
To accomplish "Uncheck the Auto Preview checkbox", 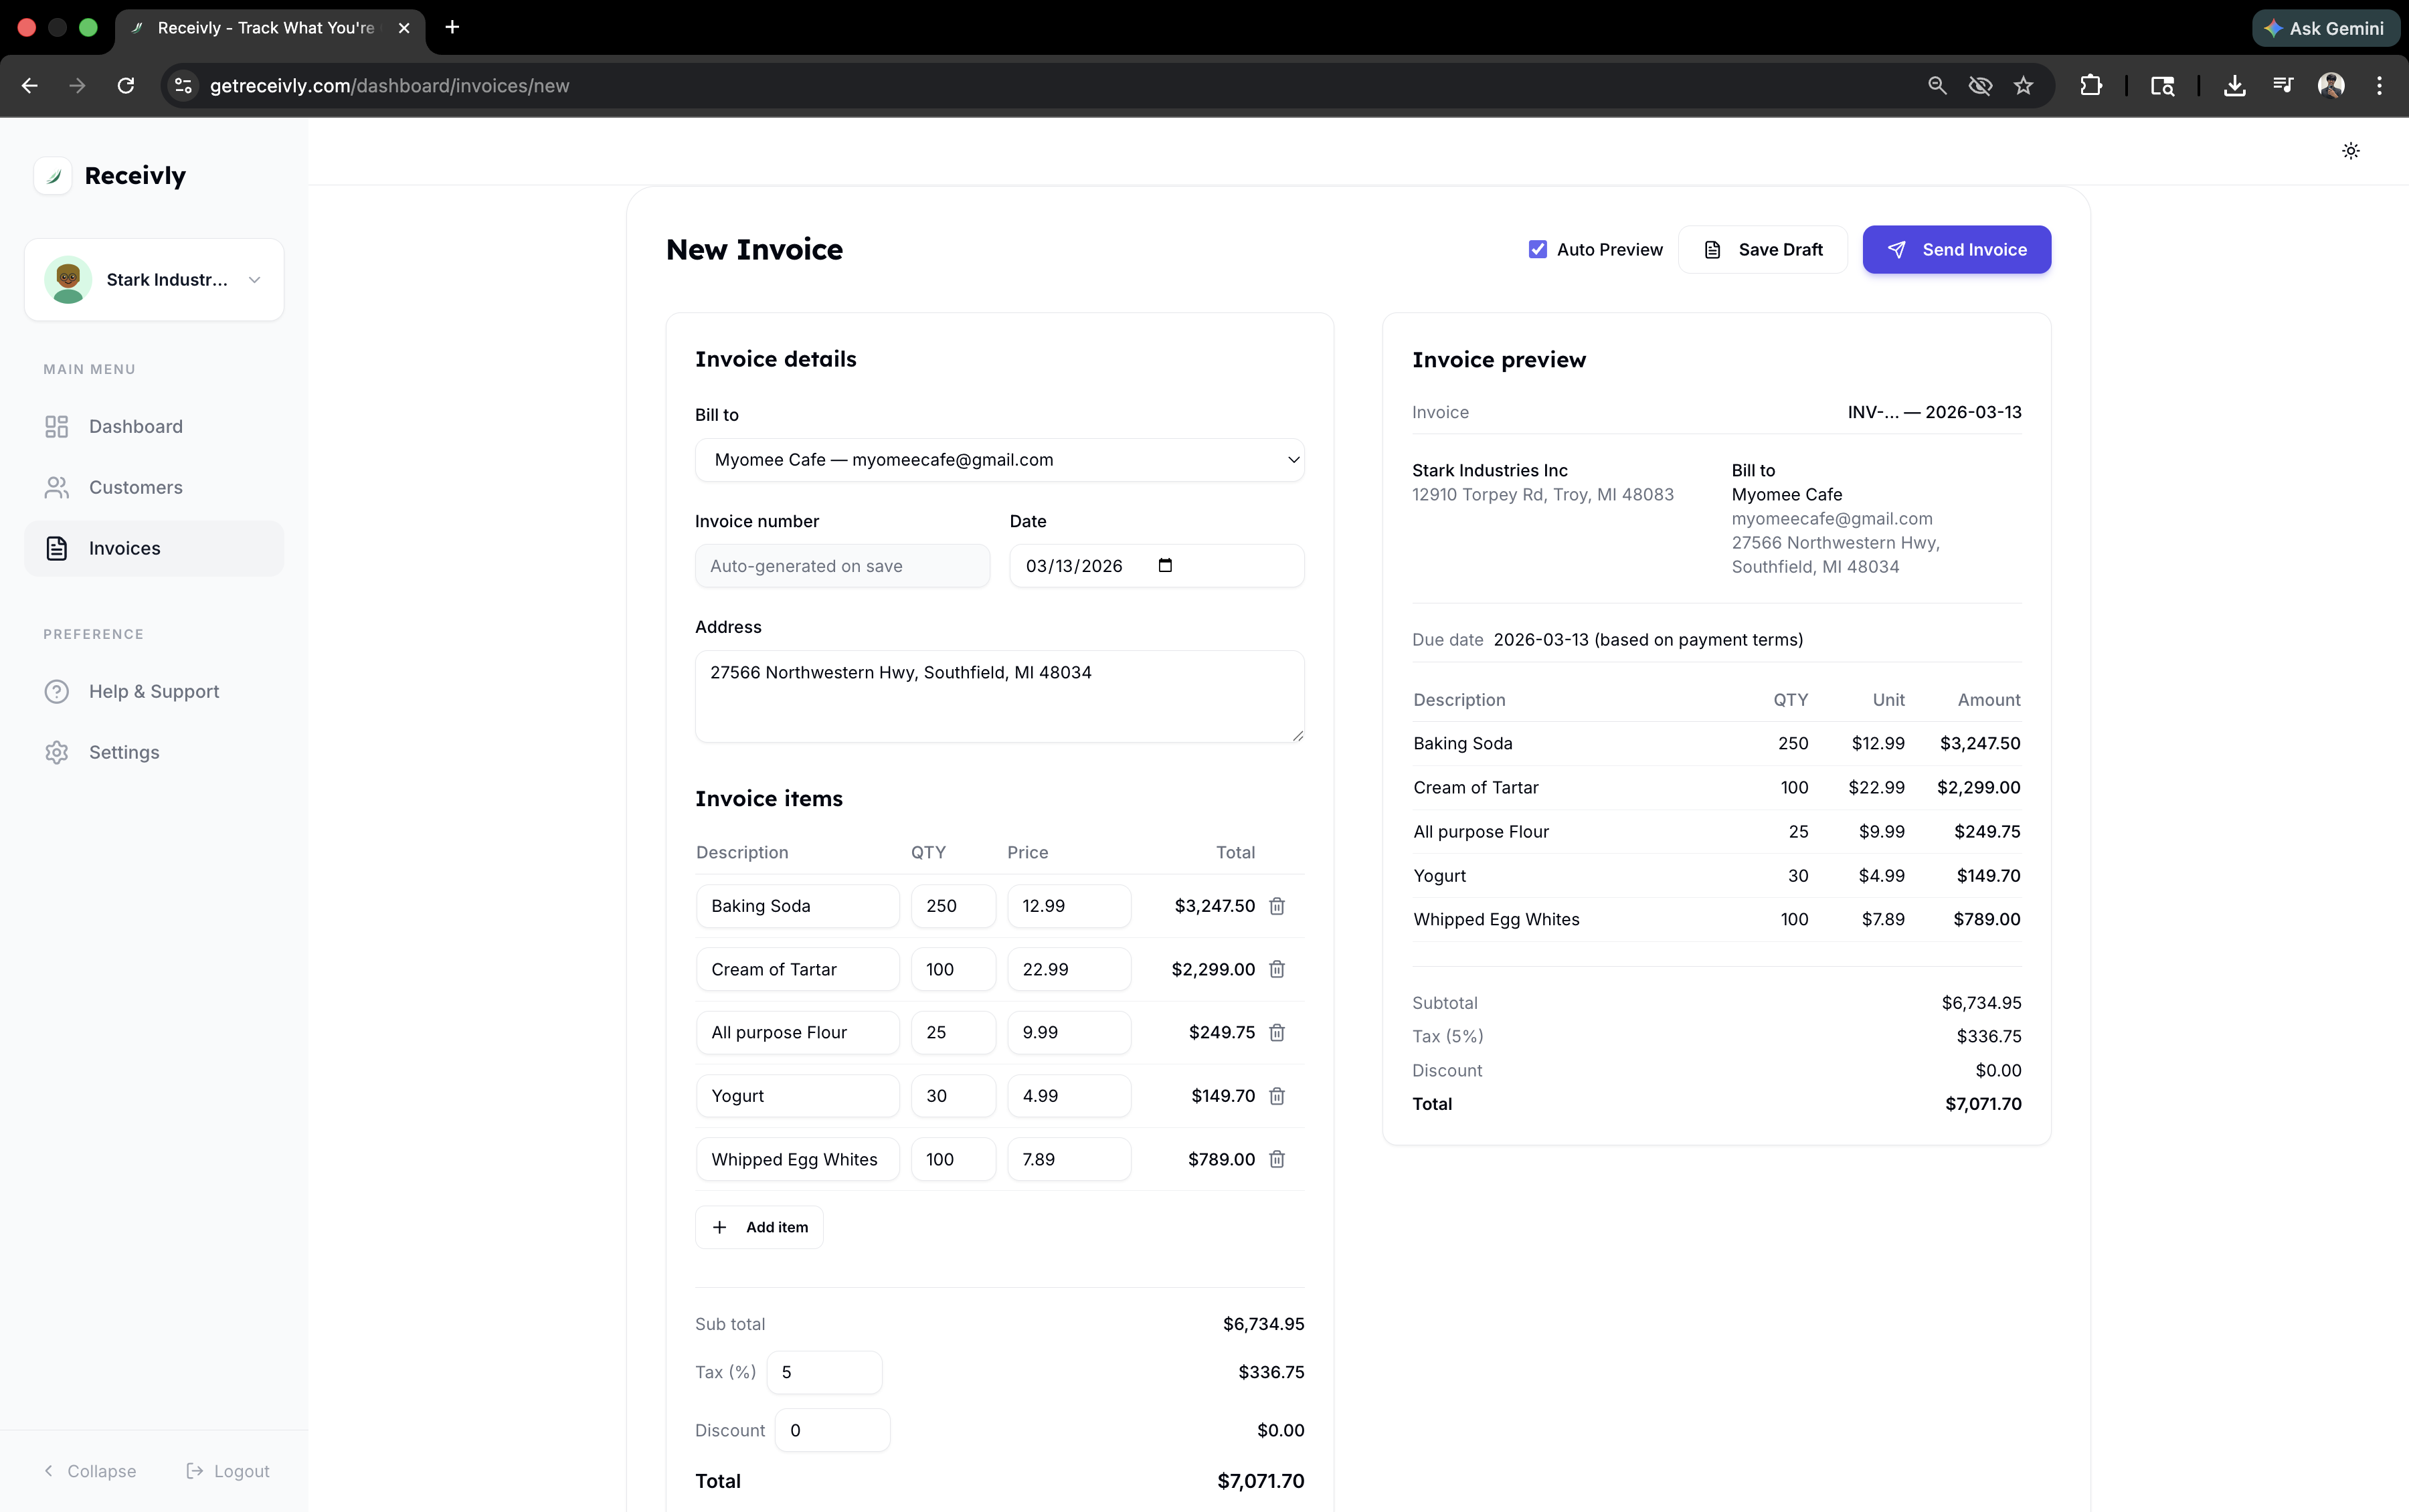I will click(1537, 249).
